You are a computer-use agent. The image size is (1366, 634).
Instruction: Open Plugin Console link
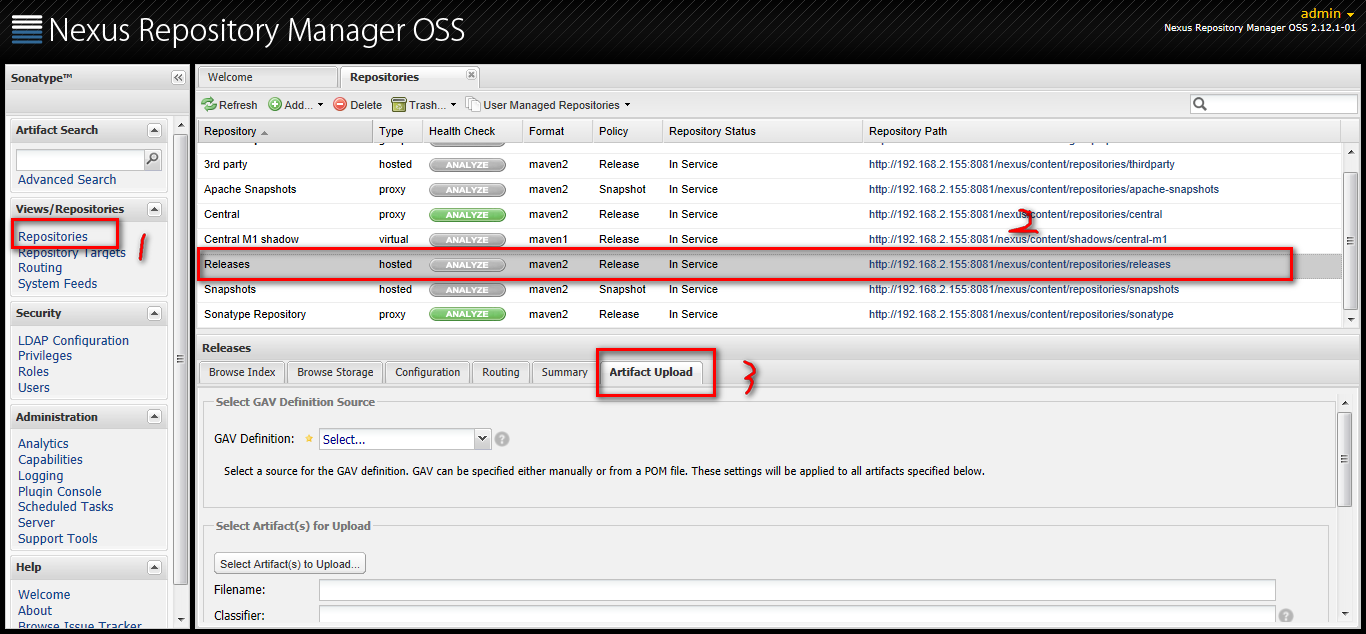(60, 492)
